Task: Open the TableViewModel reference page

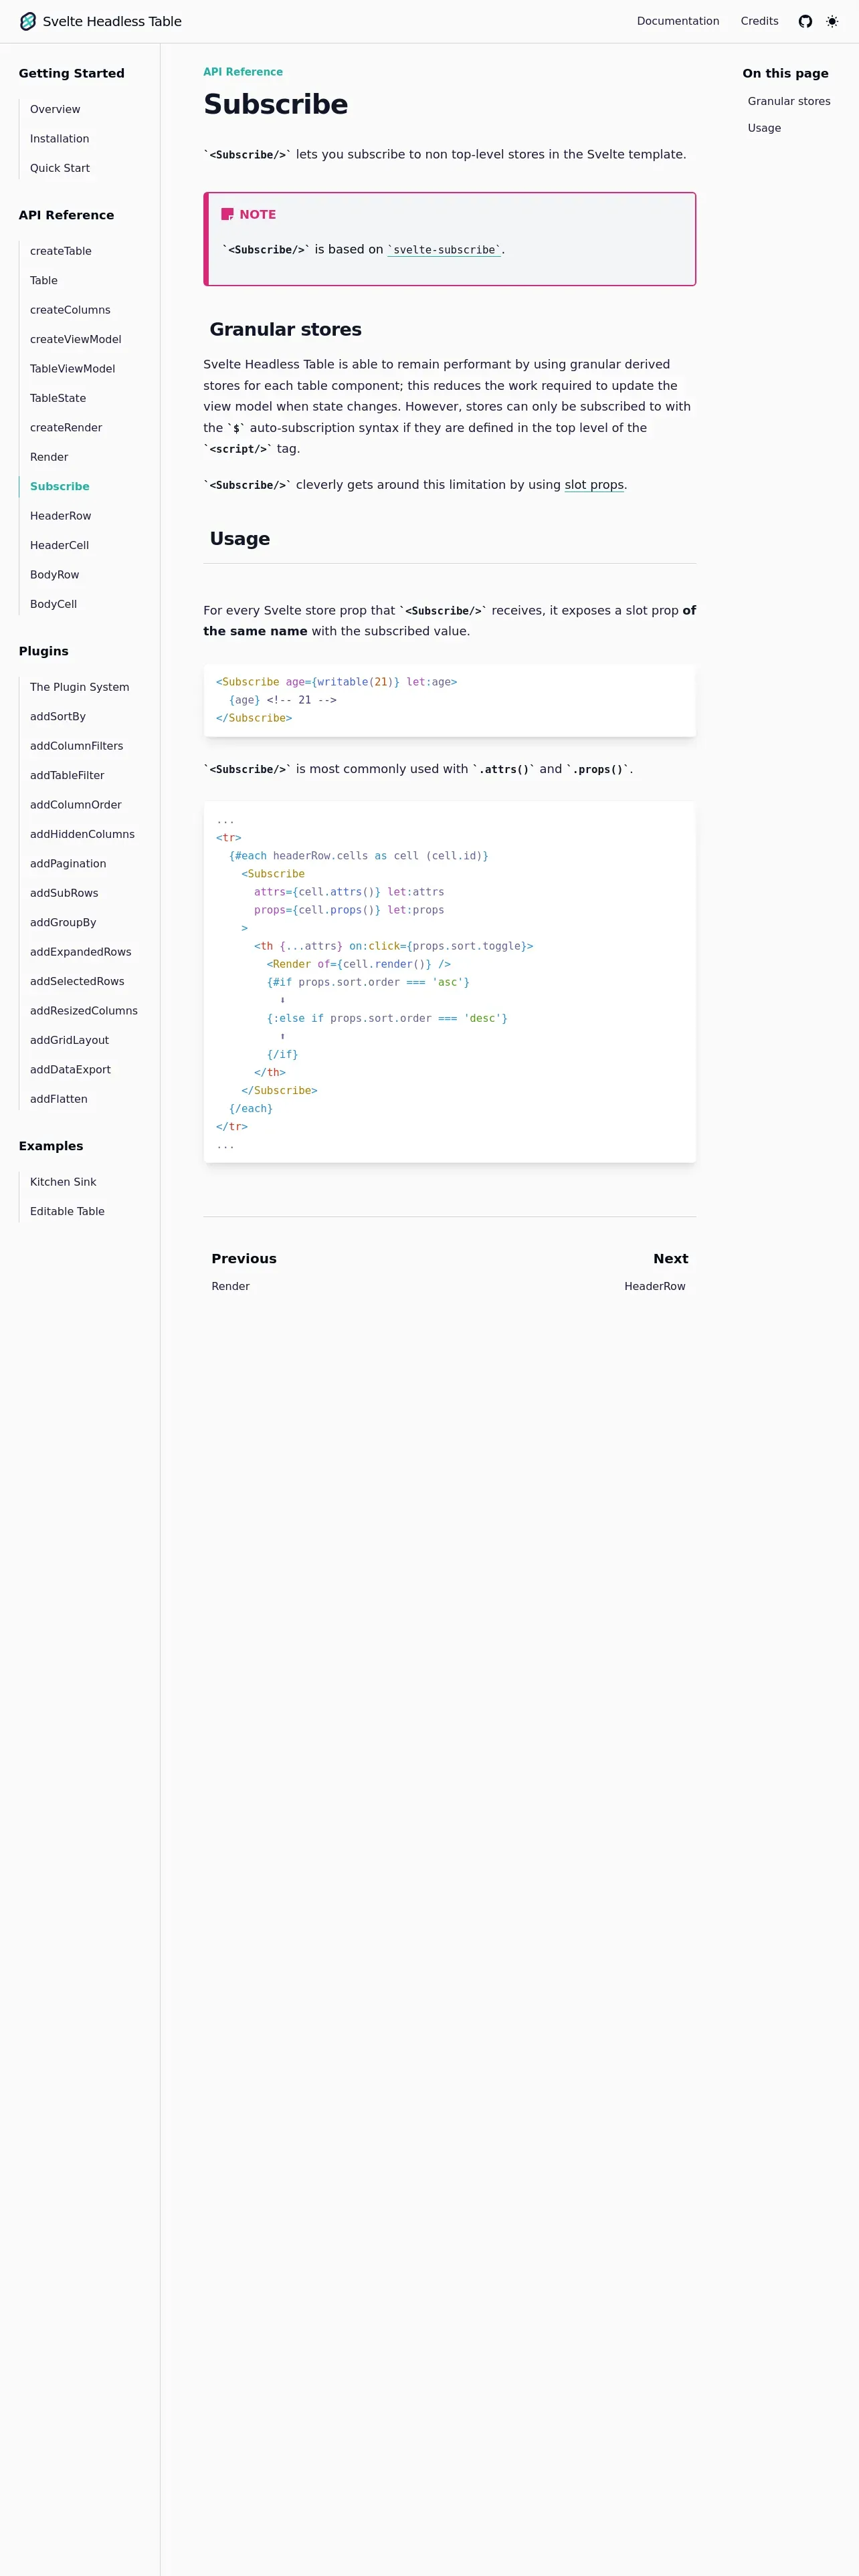Action: 72,369
